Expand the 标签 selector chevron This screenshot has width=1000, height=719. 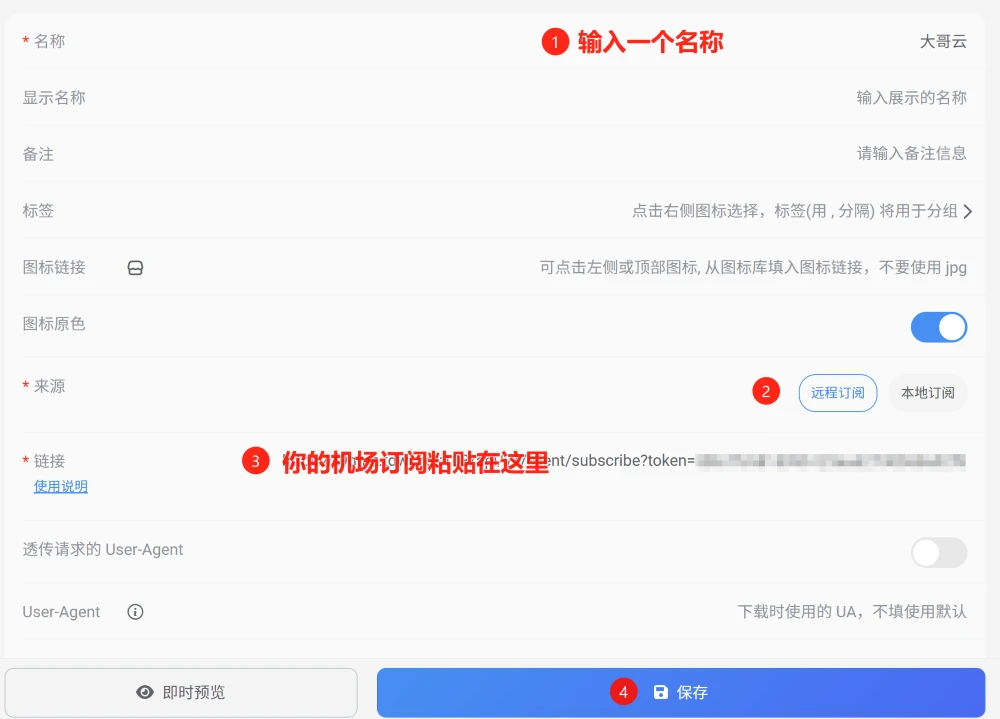point(968,211)
